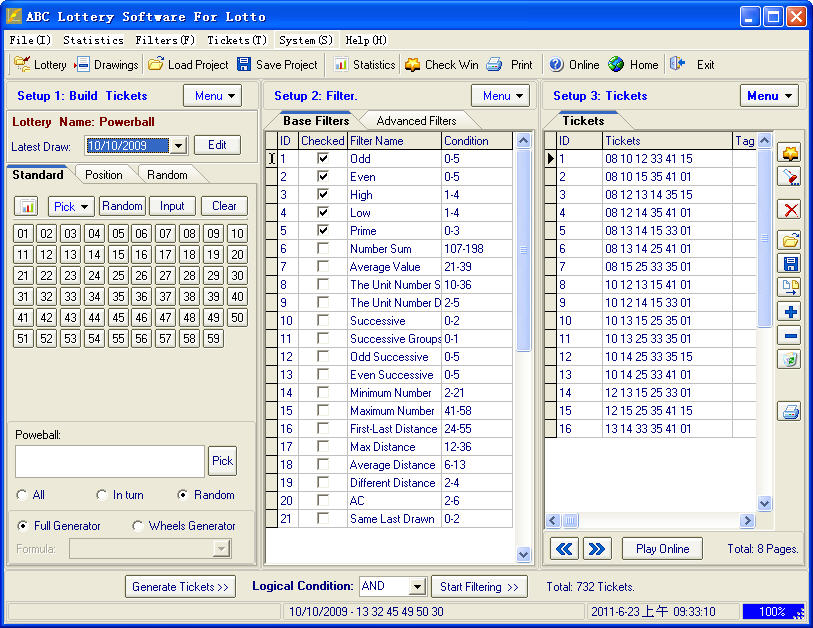
Task: Click the Powerball numbers input field
Action: coord(110,461)
